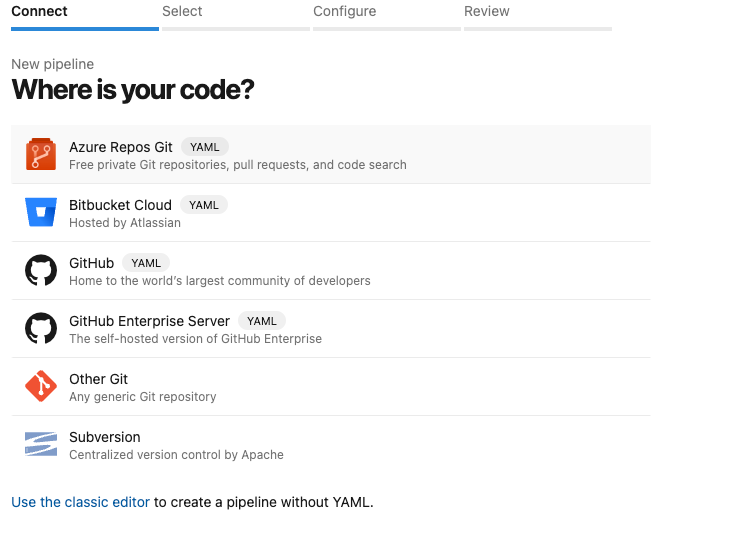
Task: Click 'Hosted by Atlassian' description
Action: click(x=125, y=223)
